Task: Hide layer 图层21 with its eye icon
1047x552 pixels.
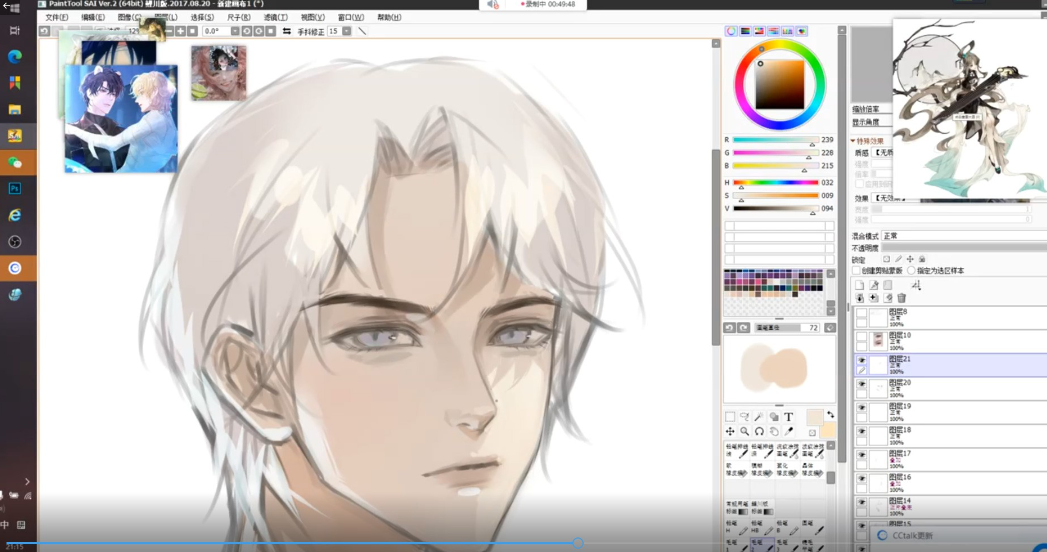Action: (861, 360)
